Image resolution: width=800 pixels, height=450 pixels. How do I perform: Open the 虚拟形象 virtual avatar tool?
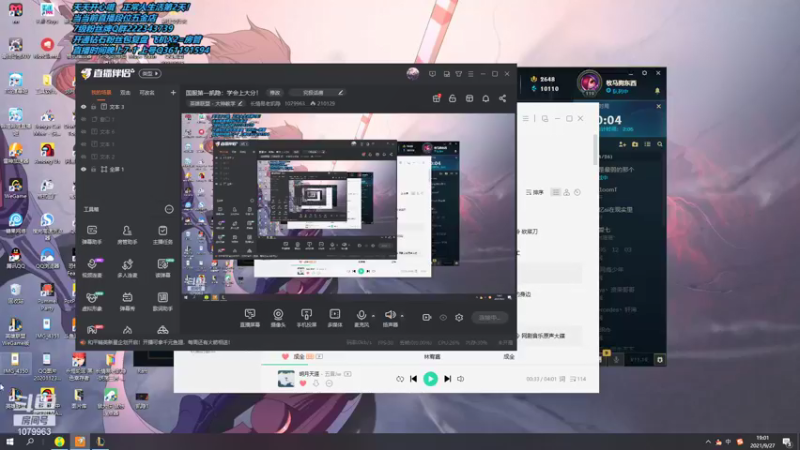pyautogui.click(x=92, y=301)
